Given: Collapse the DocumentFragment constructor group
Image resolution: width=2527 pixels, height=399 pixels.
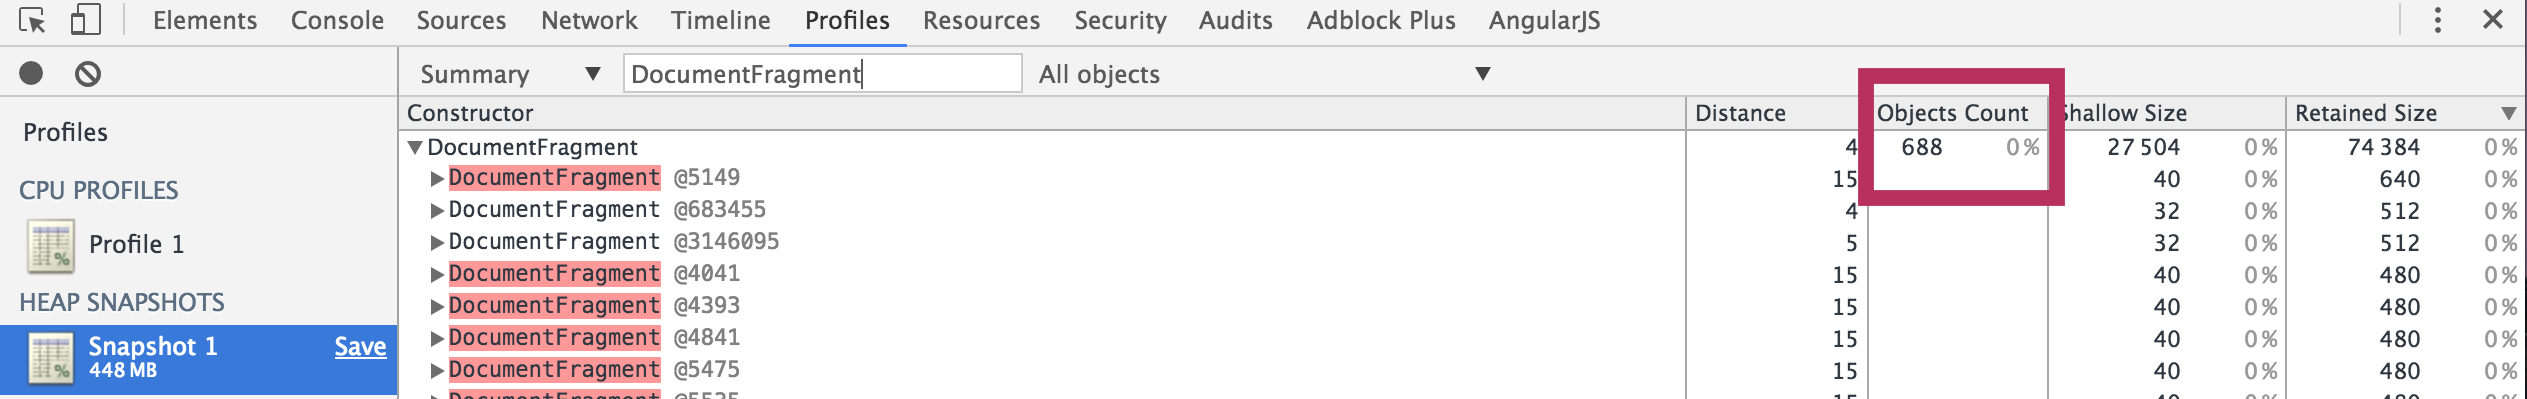Looking at the screenshot, I should [415, 148].
